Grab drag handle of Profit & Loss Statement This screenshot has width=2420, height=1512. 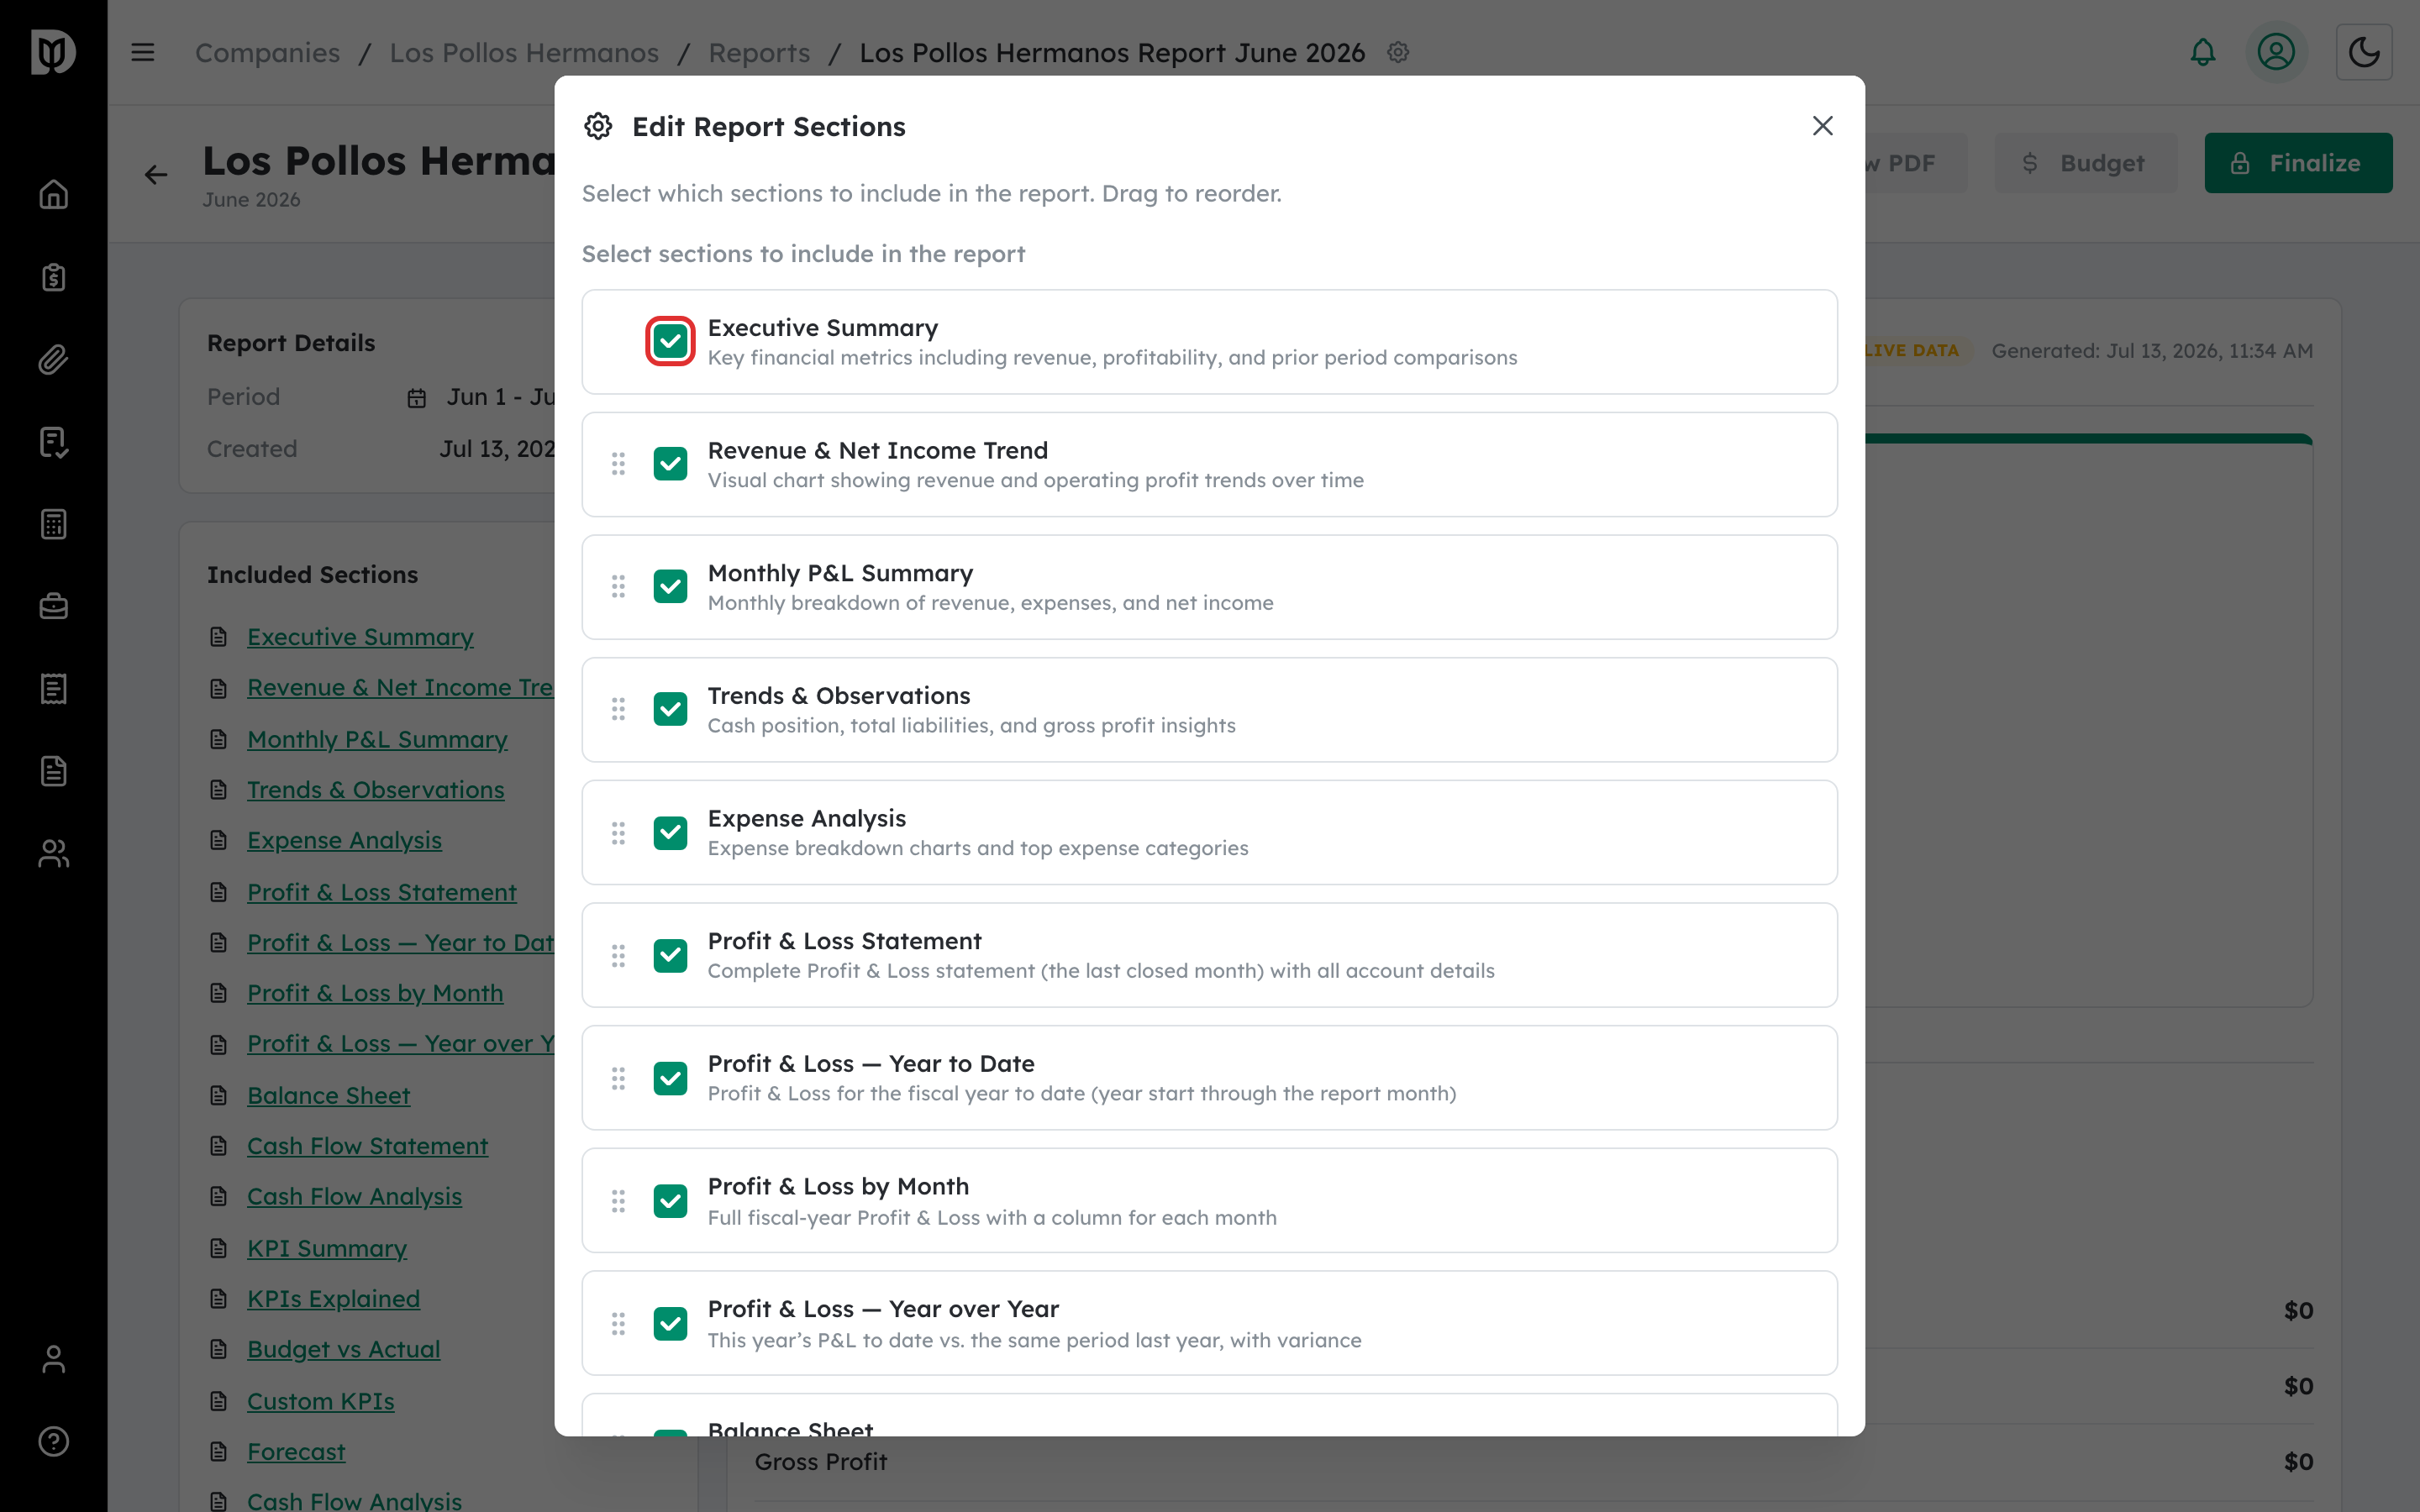point(618,956)
